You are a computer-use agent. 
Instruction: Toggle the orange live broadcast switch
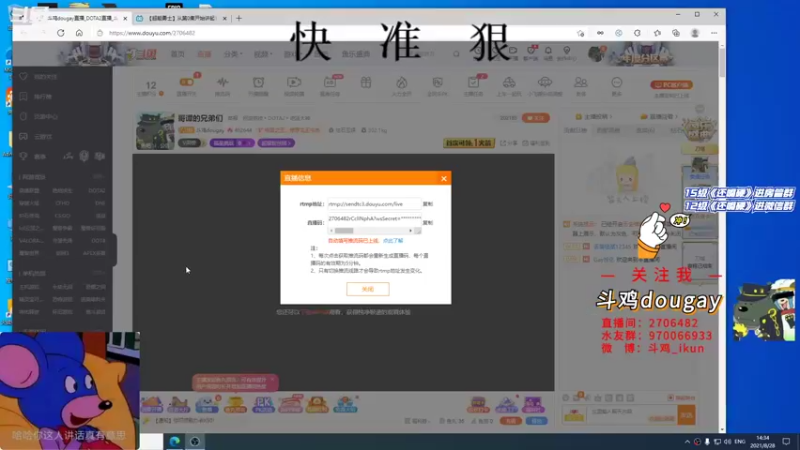coord(186,82)
